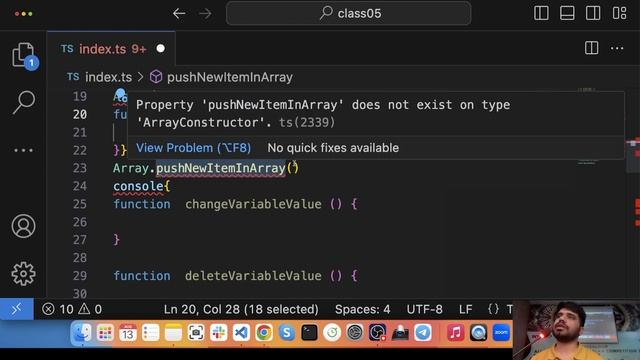Open the Accounts menu
The image size is (640, 360).
pos(23,226)
